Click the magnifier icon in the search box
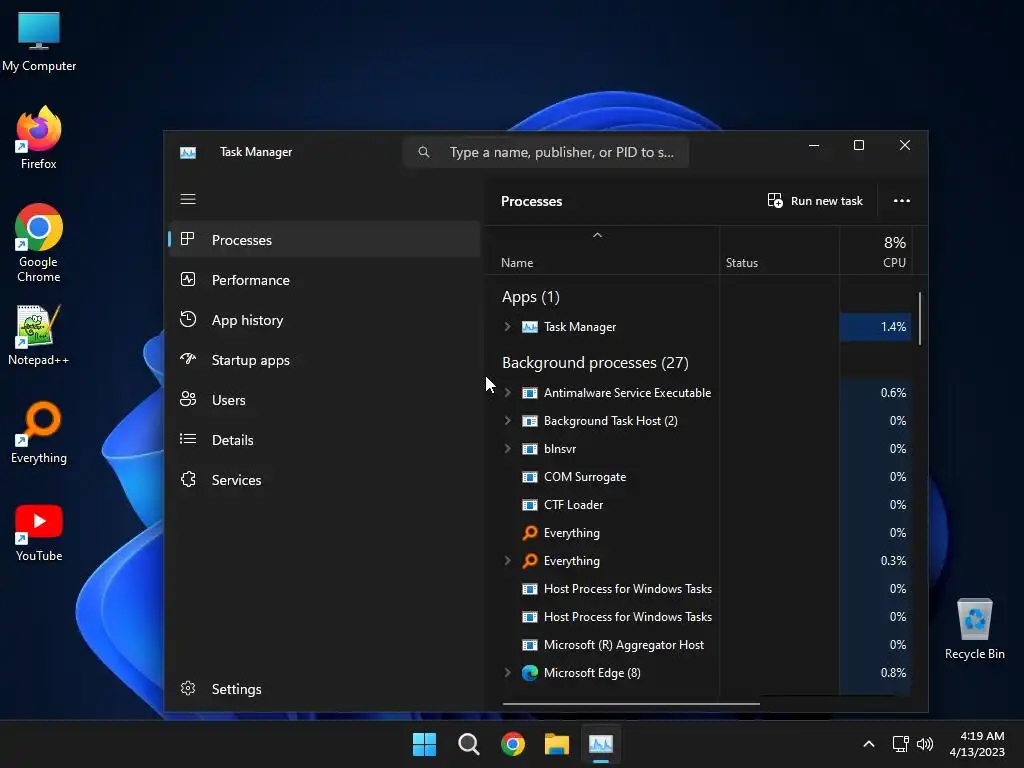The width and height of the screenshot is (1024, 768). coord(424,152)
